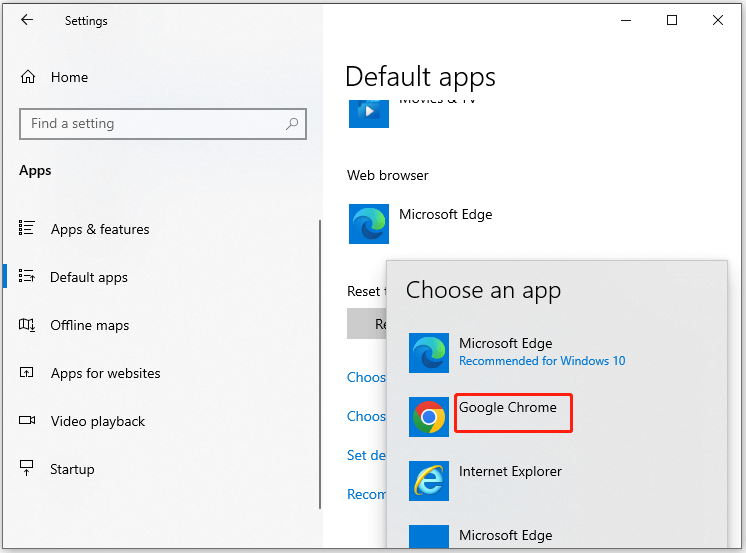Open Apps for websites section

point(105,374)
